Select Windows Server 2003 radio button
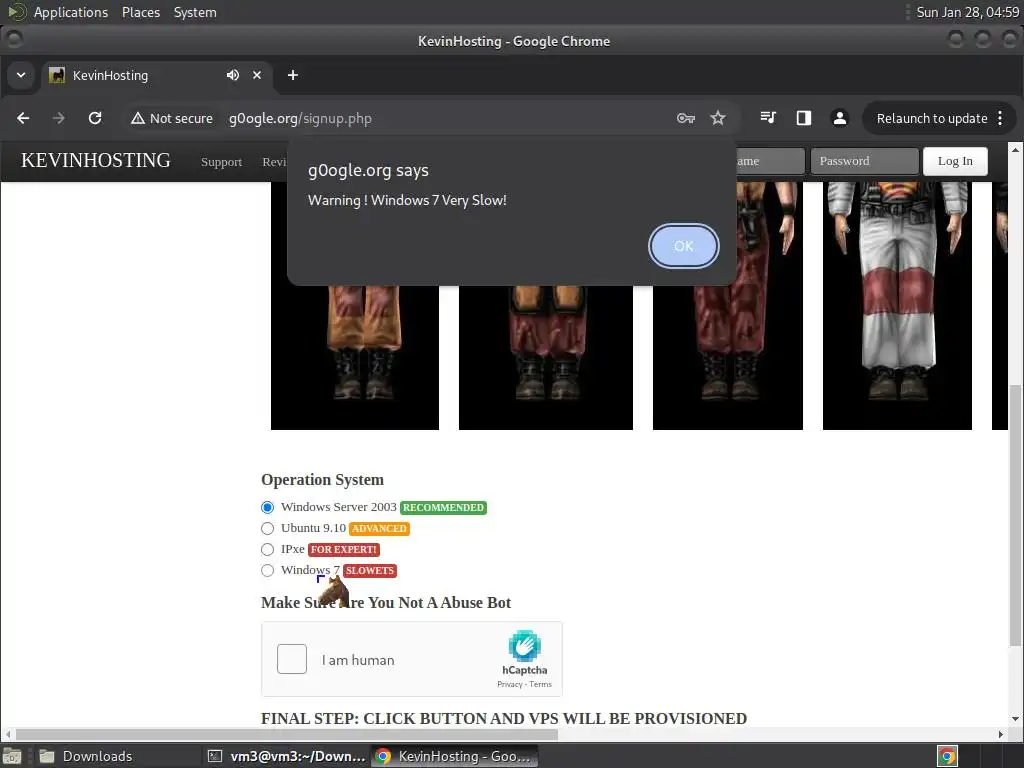 click(267, 507)
